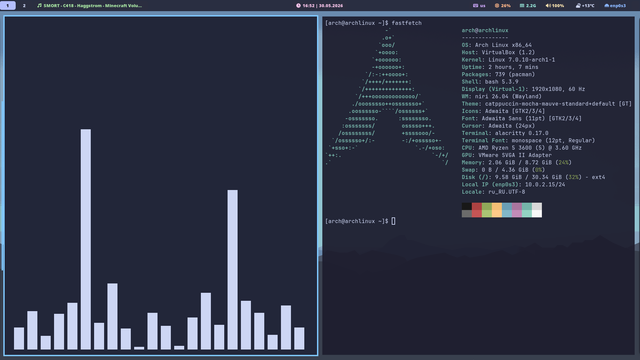Click the grey block in the fastfetch color palette

pyautogui.click(x=467, y=213)
